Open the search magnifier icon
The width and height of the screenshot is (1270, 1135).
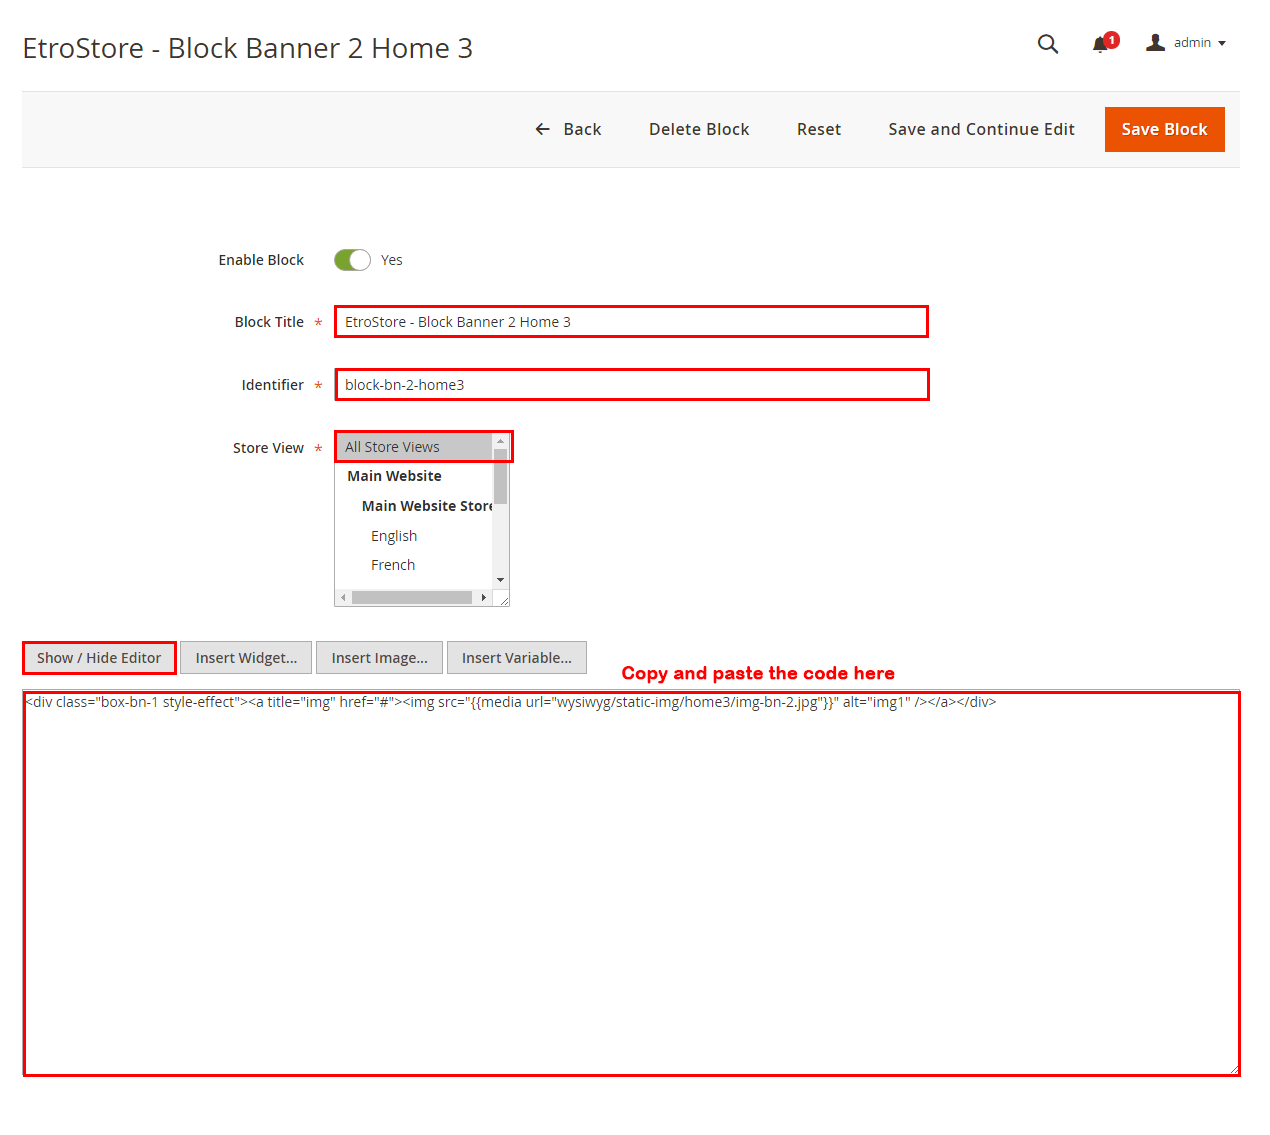point(1047,44)
